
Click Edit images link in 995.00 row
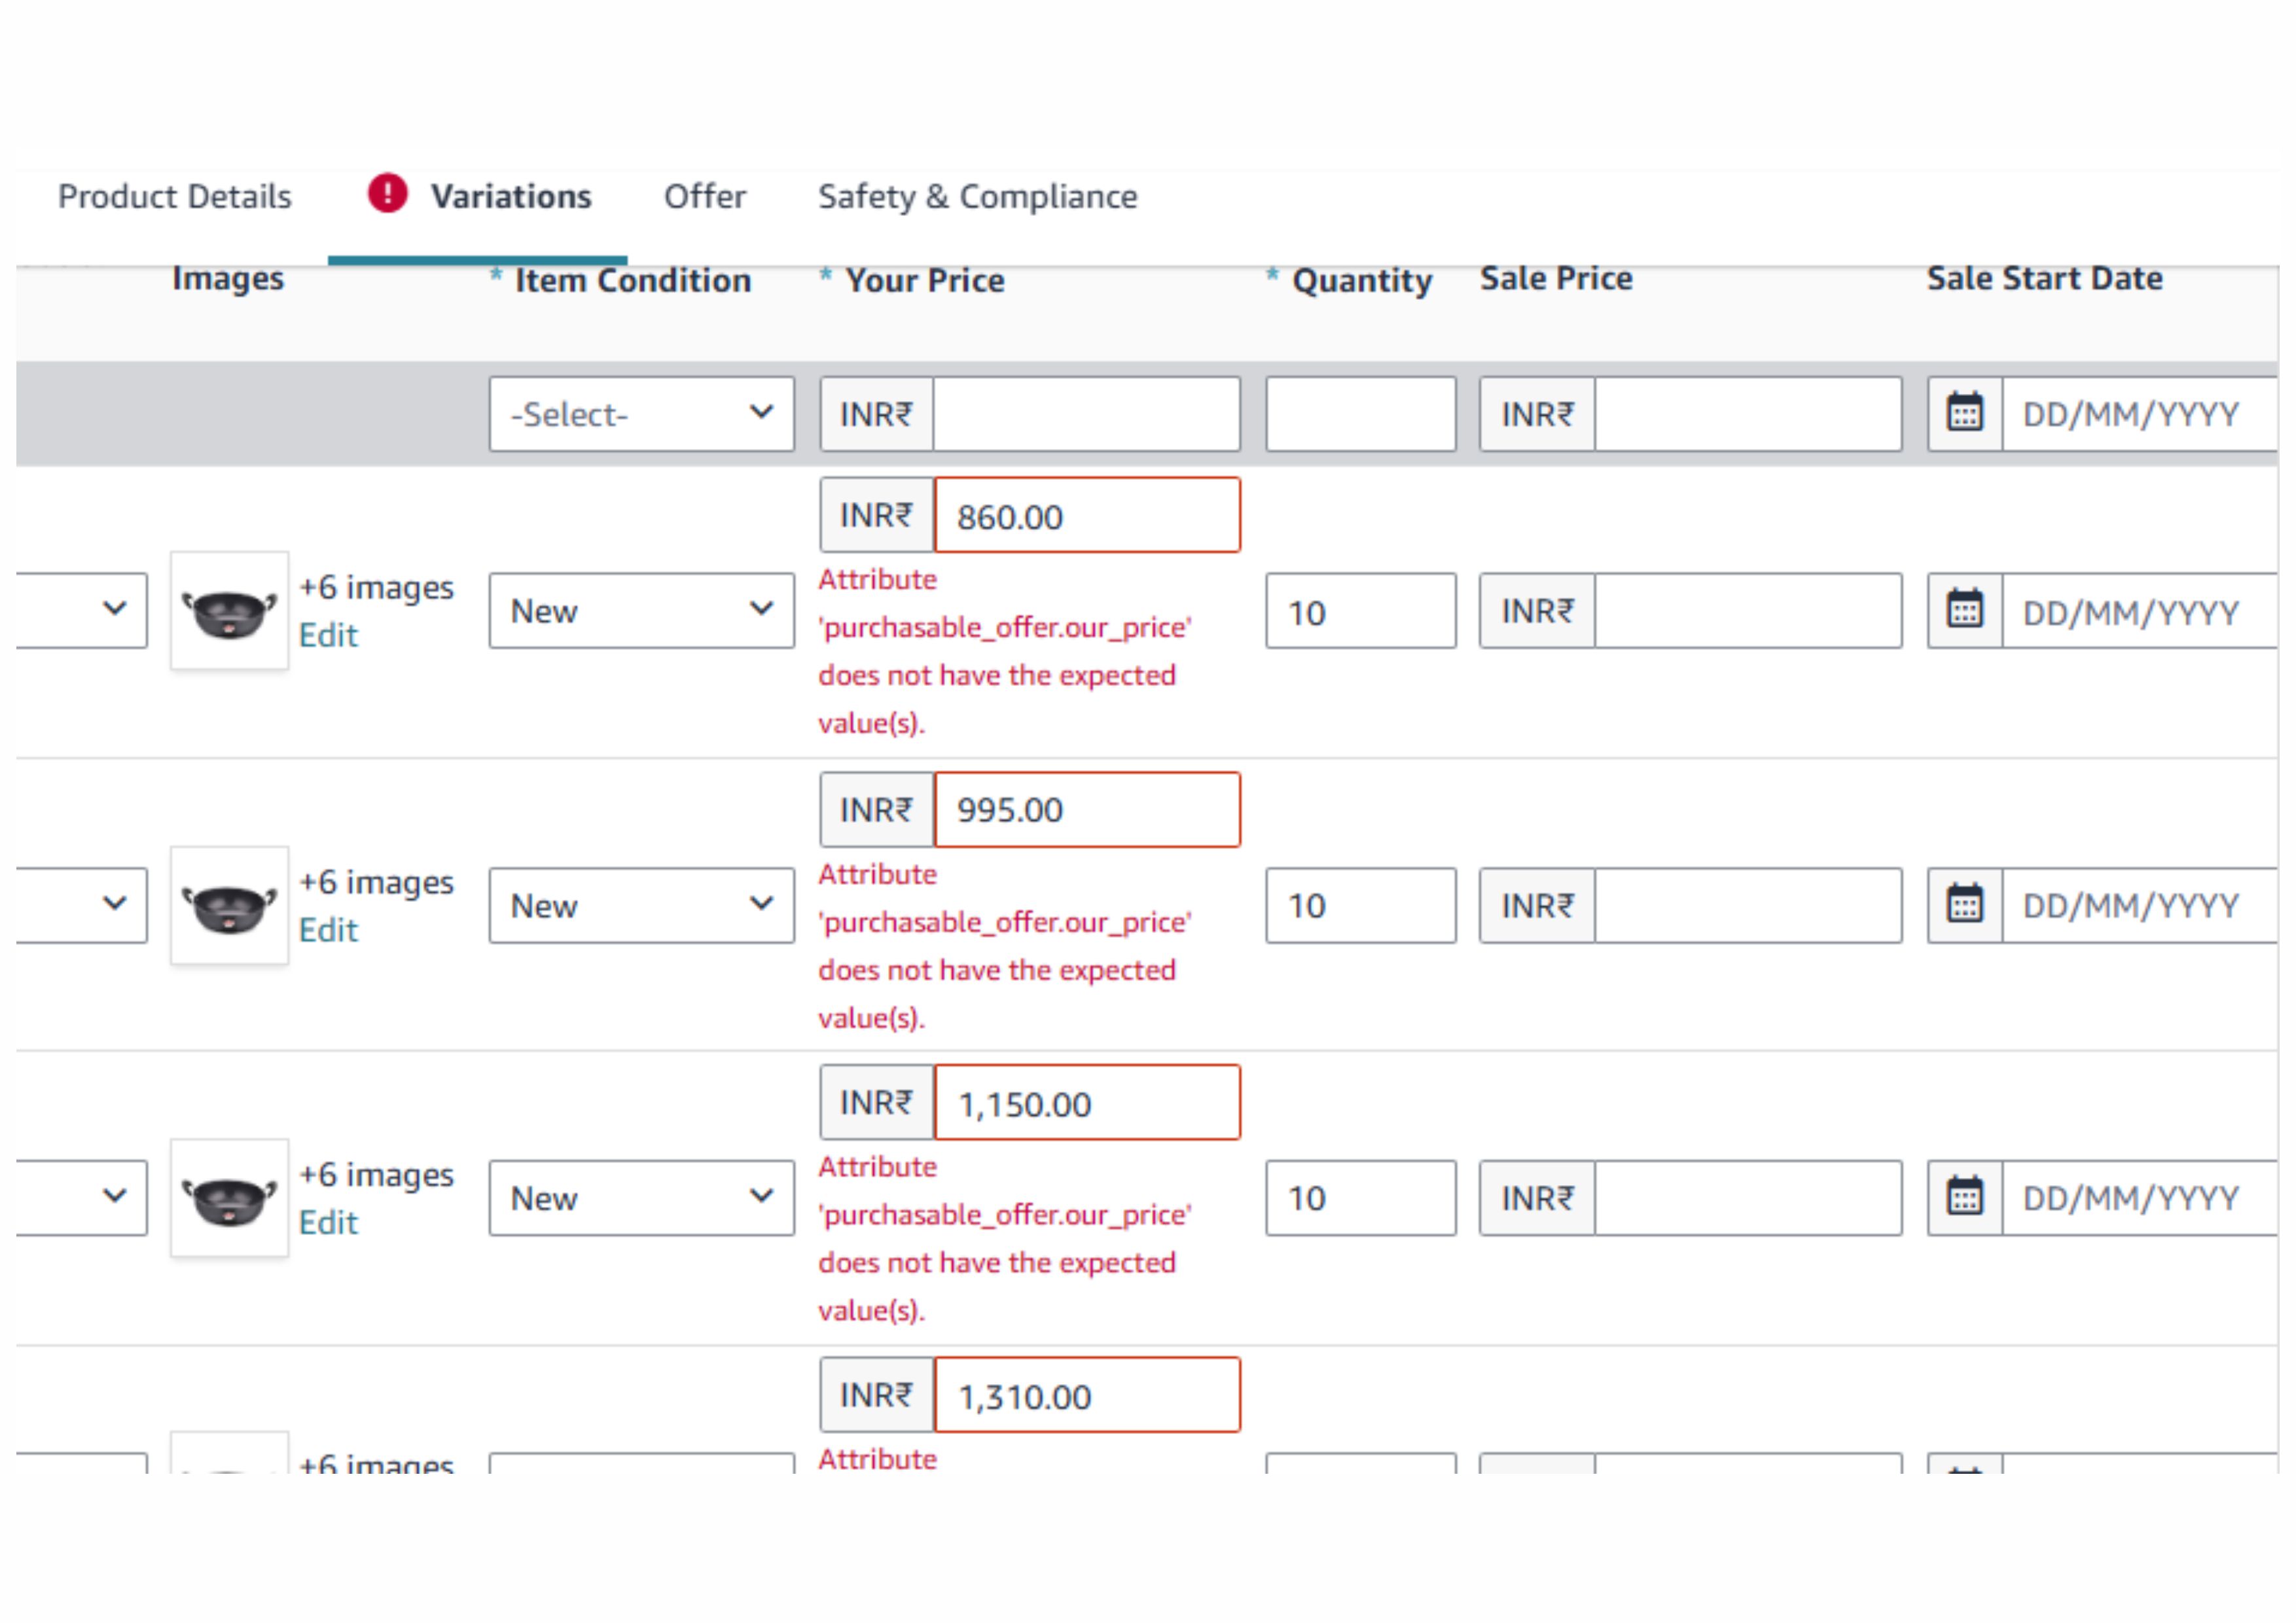pyautogui.click(x=328, y=931)
